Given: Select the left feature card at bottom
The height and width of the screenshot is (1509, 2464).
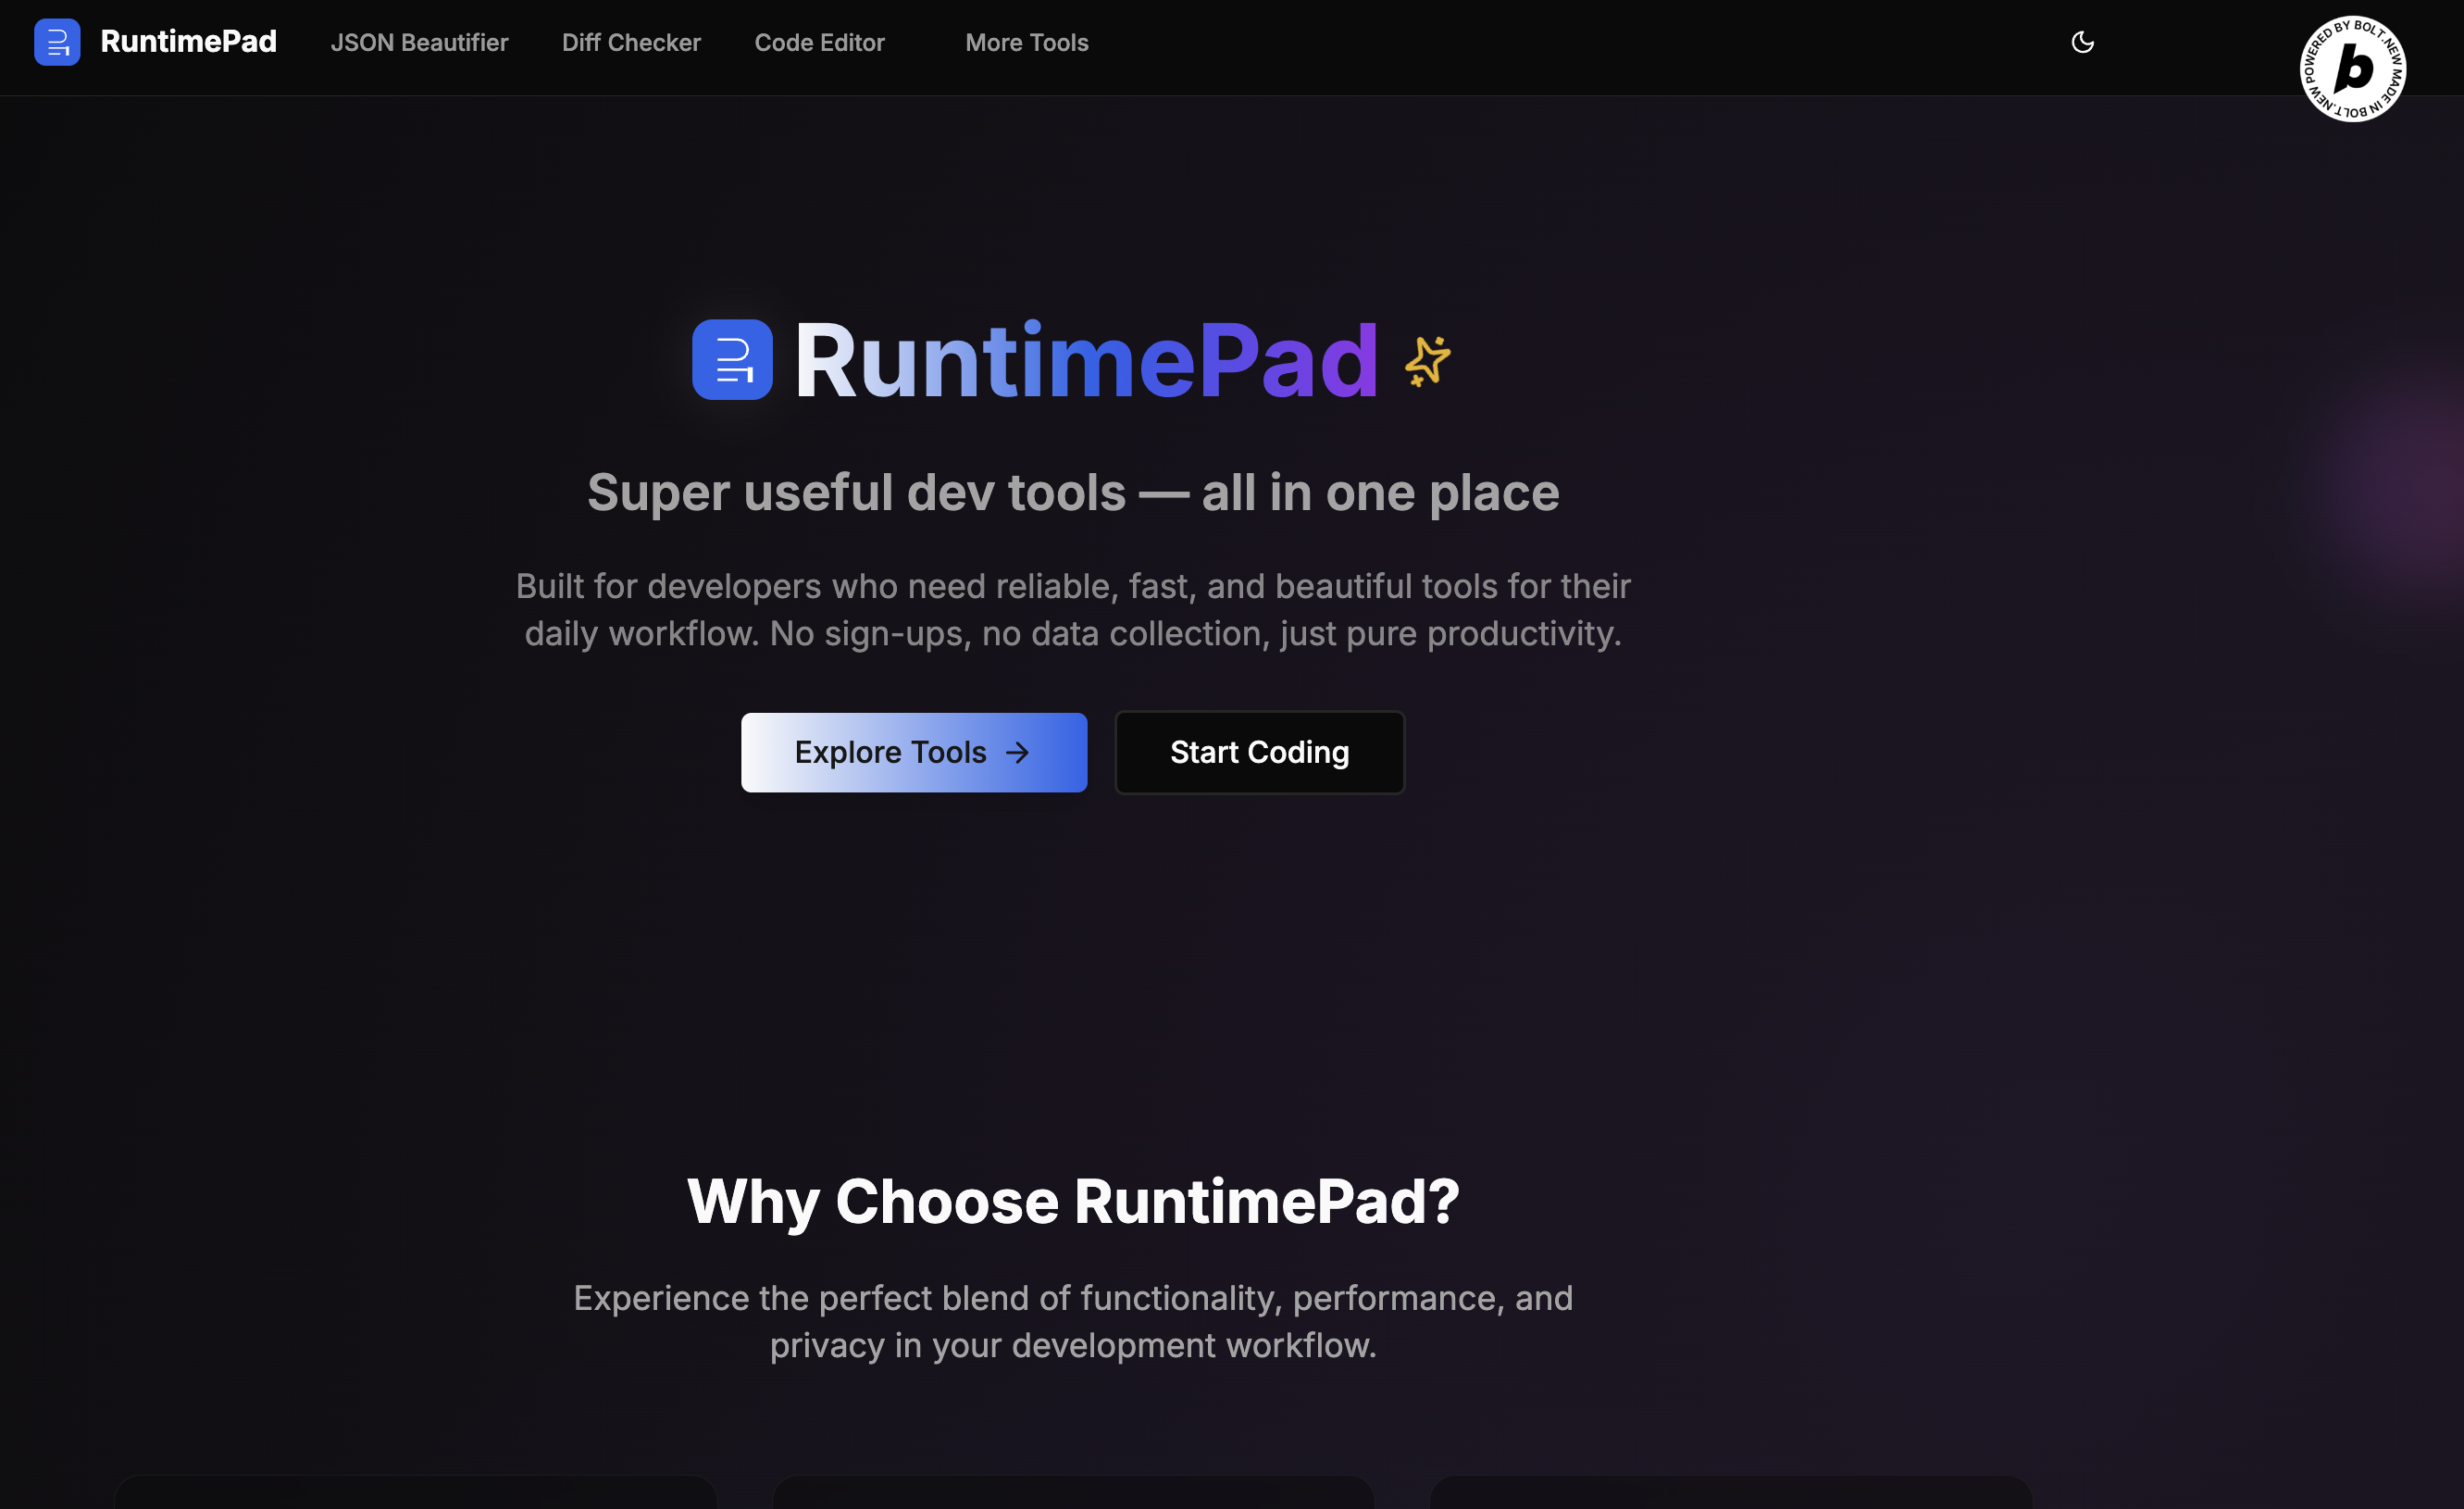Looking at the screenshot, I should 415,1493.
